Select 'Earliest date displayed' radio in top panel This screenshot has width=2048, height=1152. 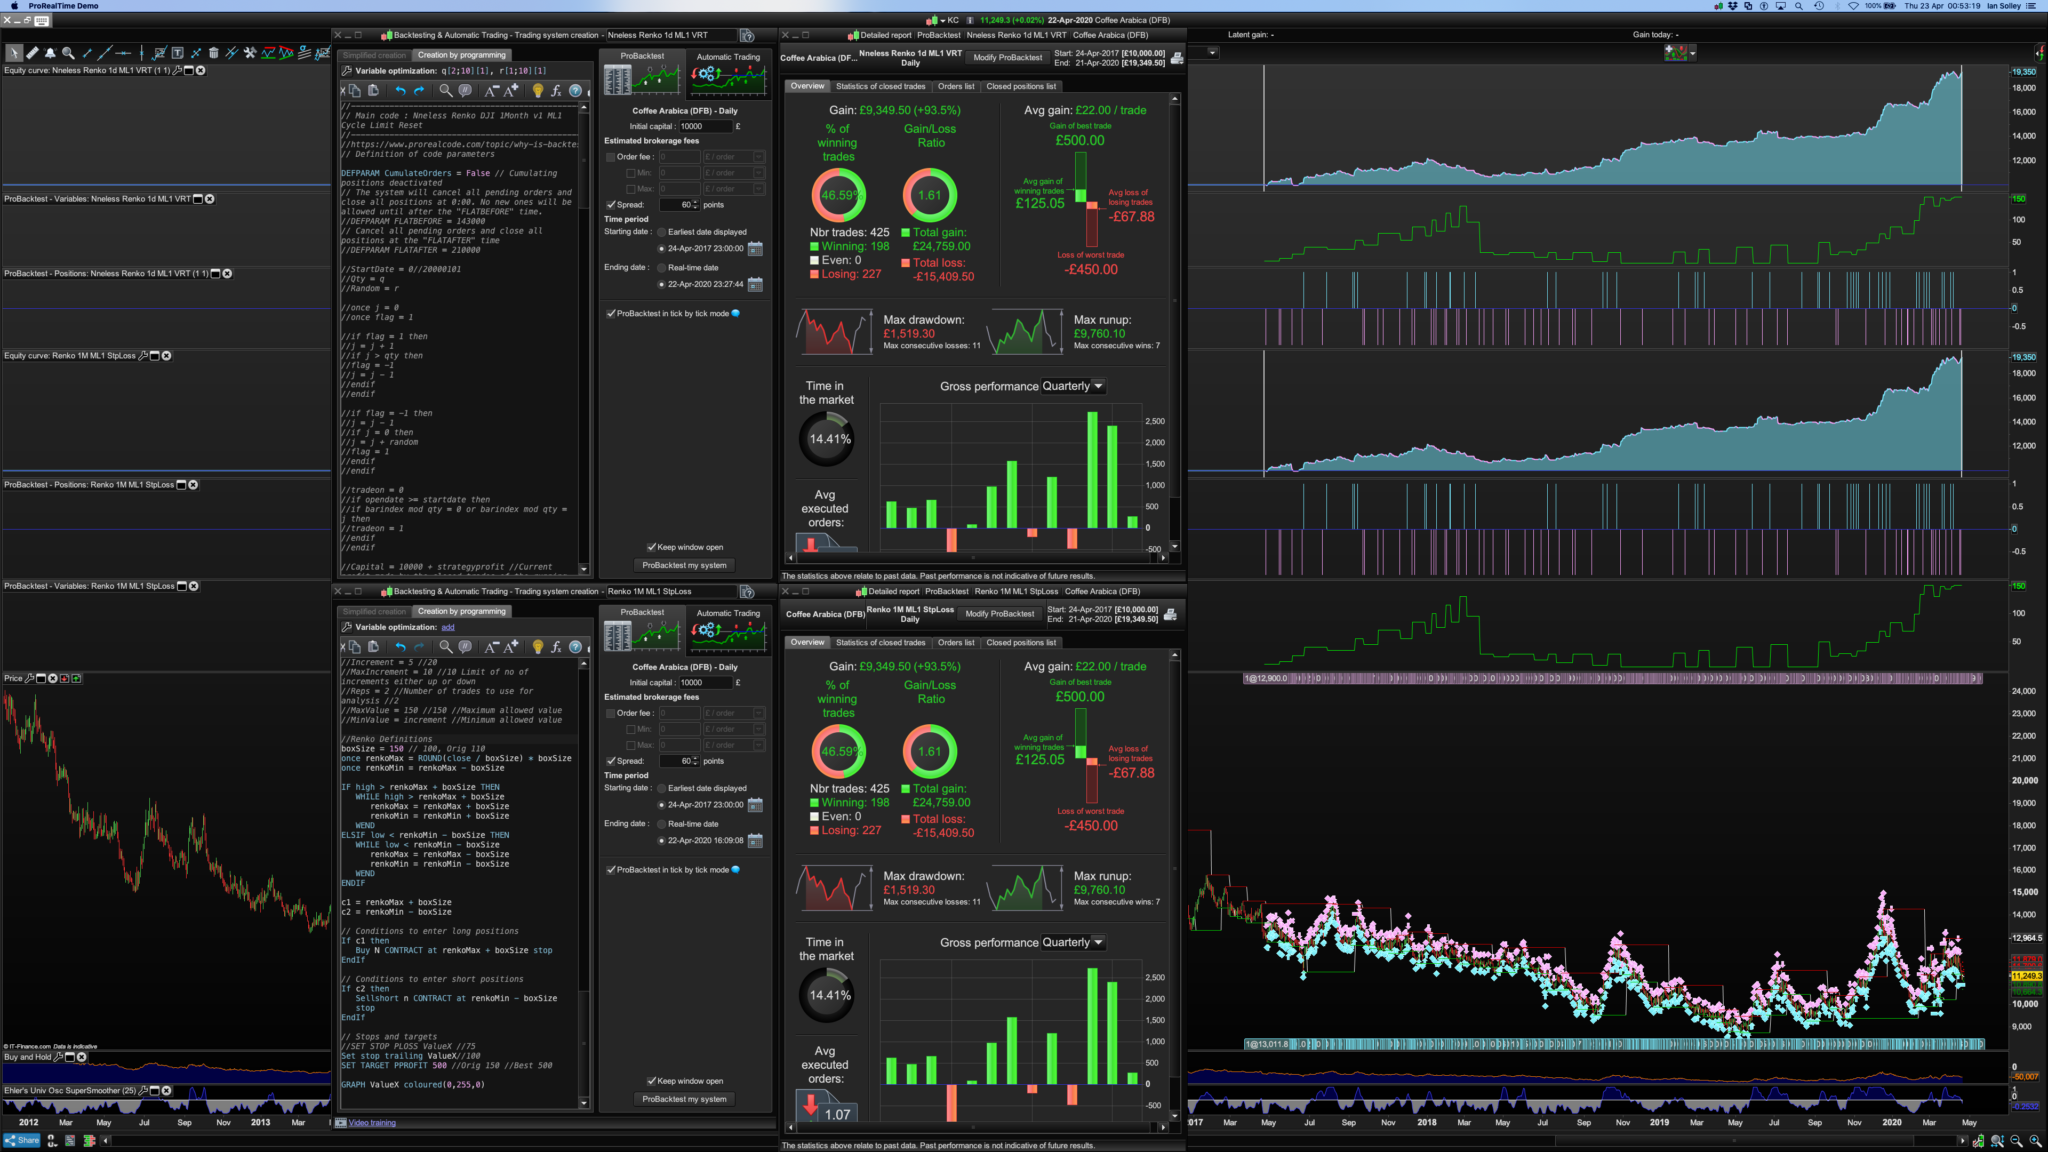click(661, 232)
